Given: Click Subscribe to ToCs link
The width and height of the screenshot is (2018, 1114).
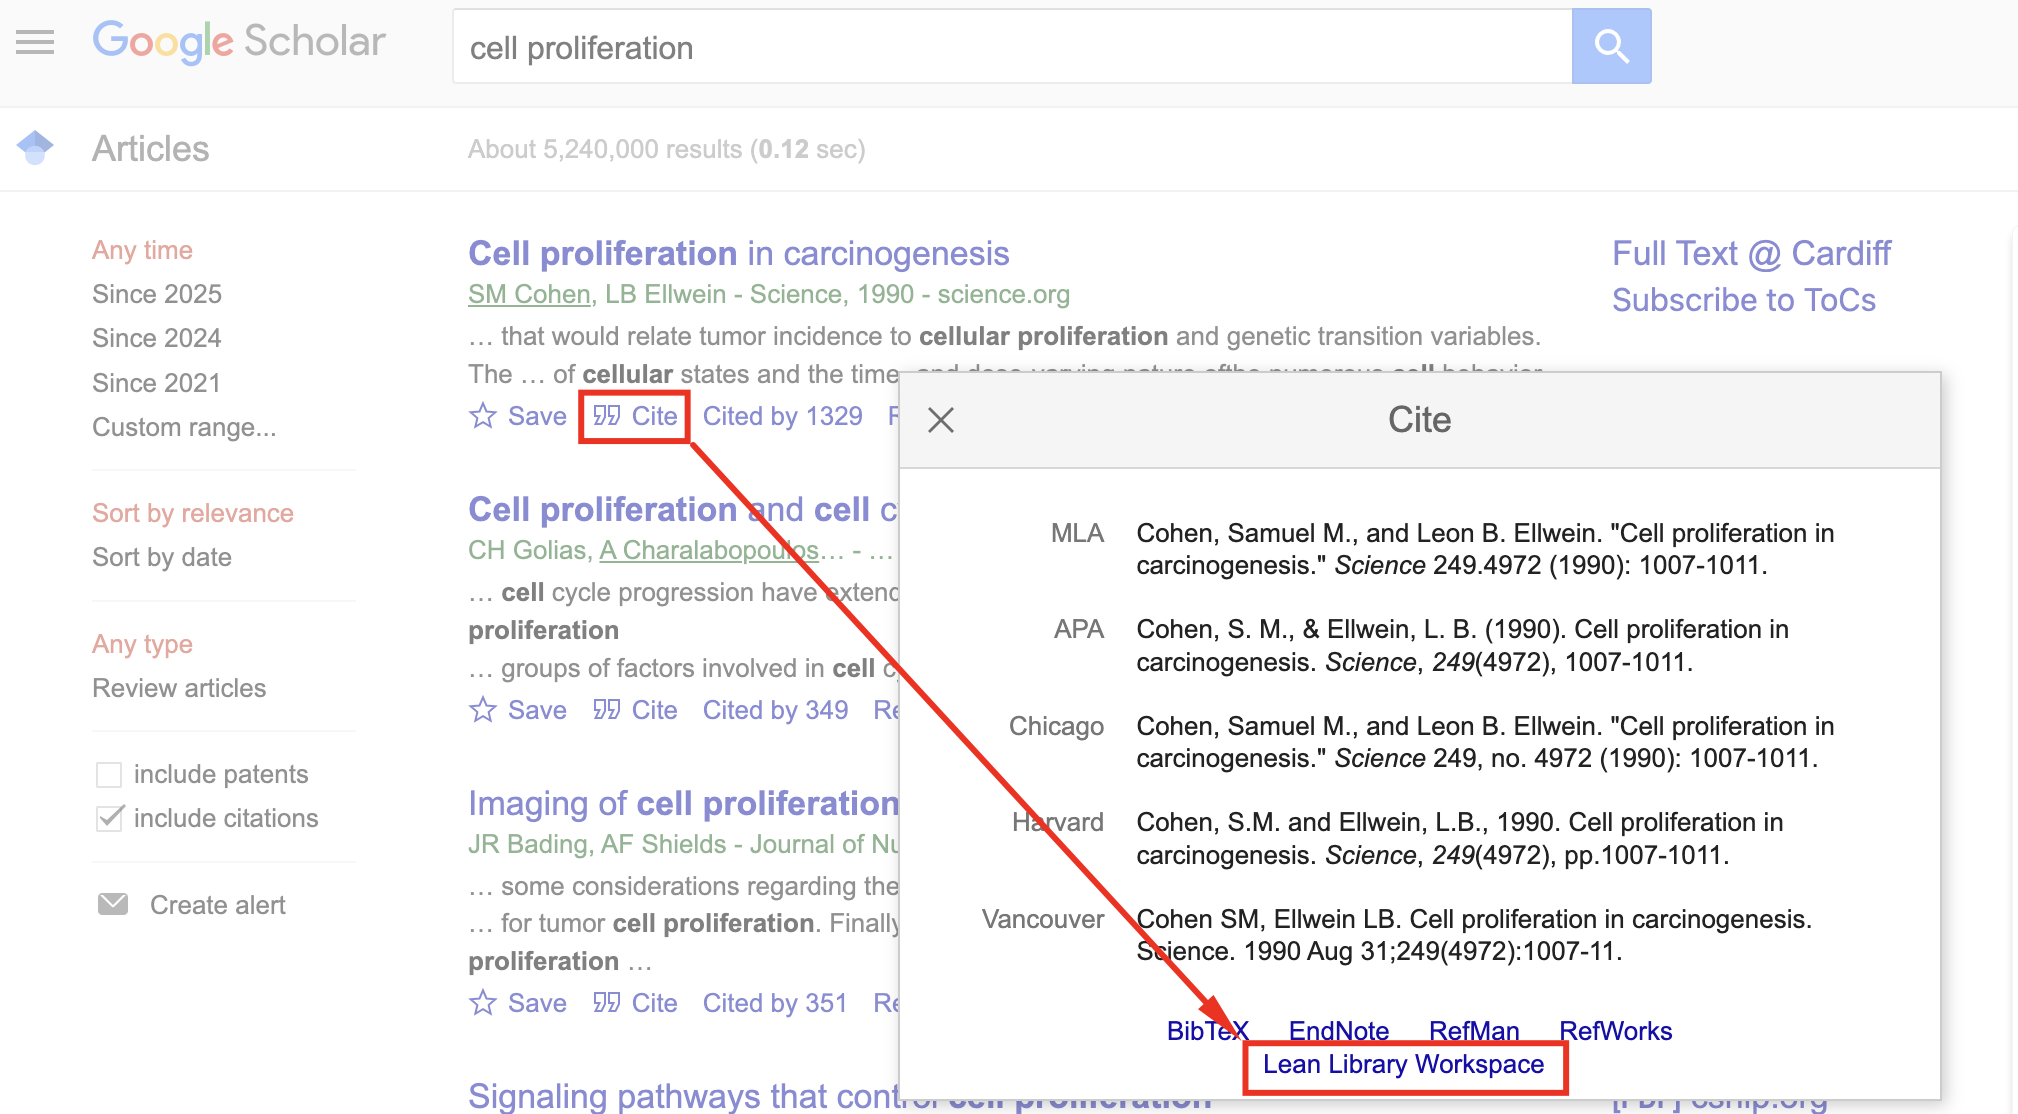Looking at the screenshot, I should click(x=1744, y=300).
